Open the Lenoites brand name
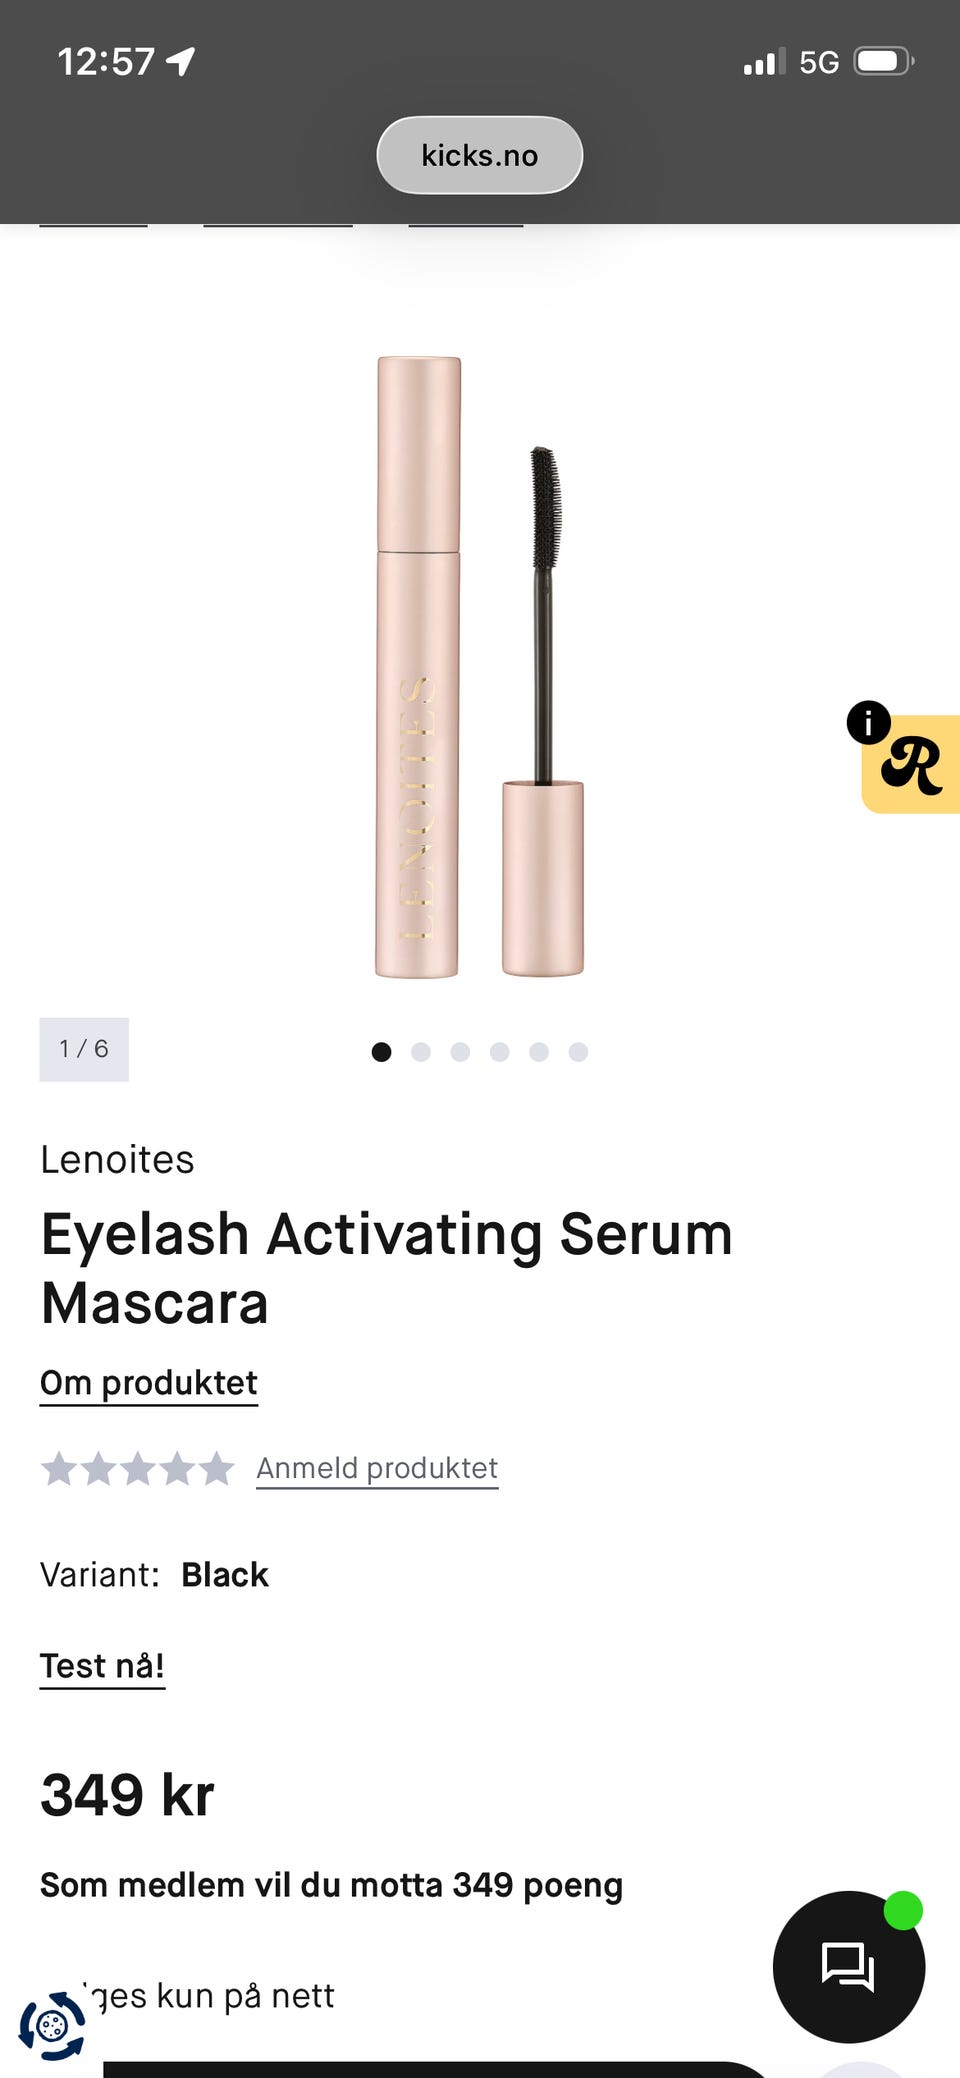The image size is (960, 2078). pos(117,1160)
